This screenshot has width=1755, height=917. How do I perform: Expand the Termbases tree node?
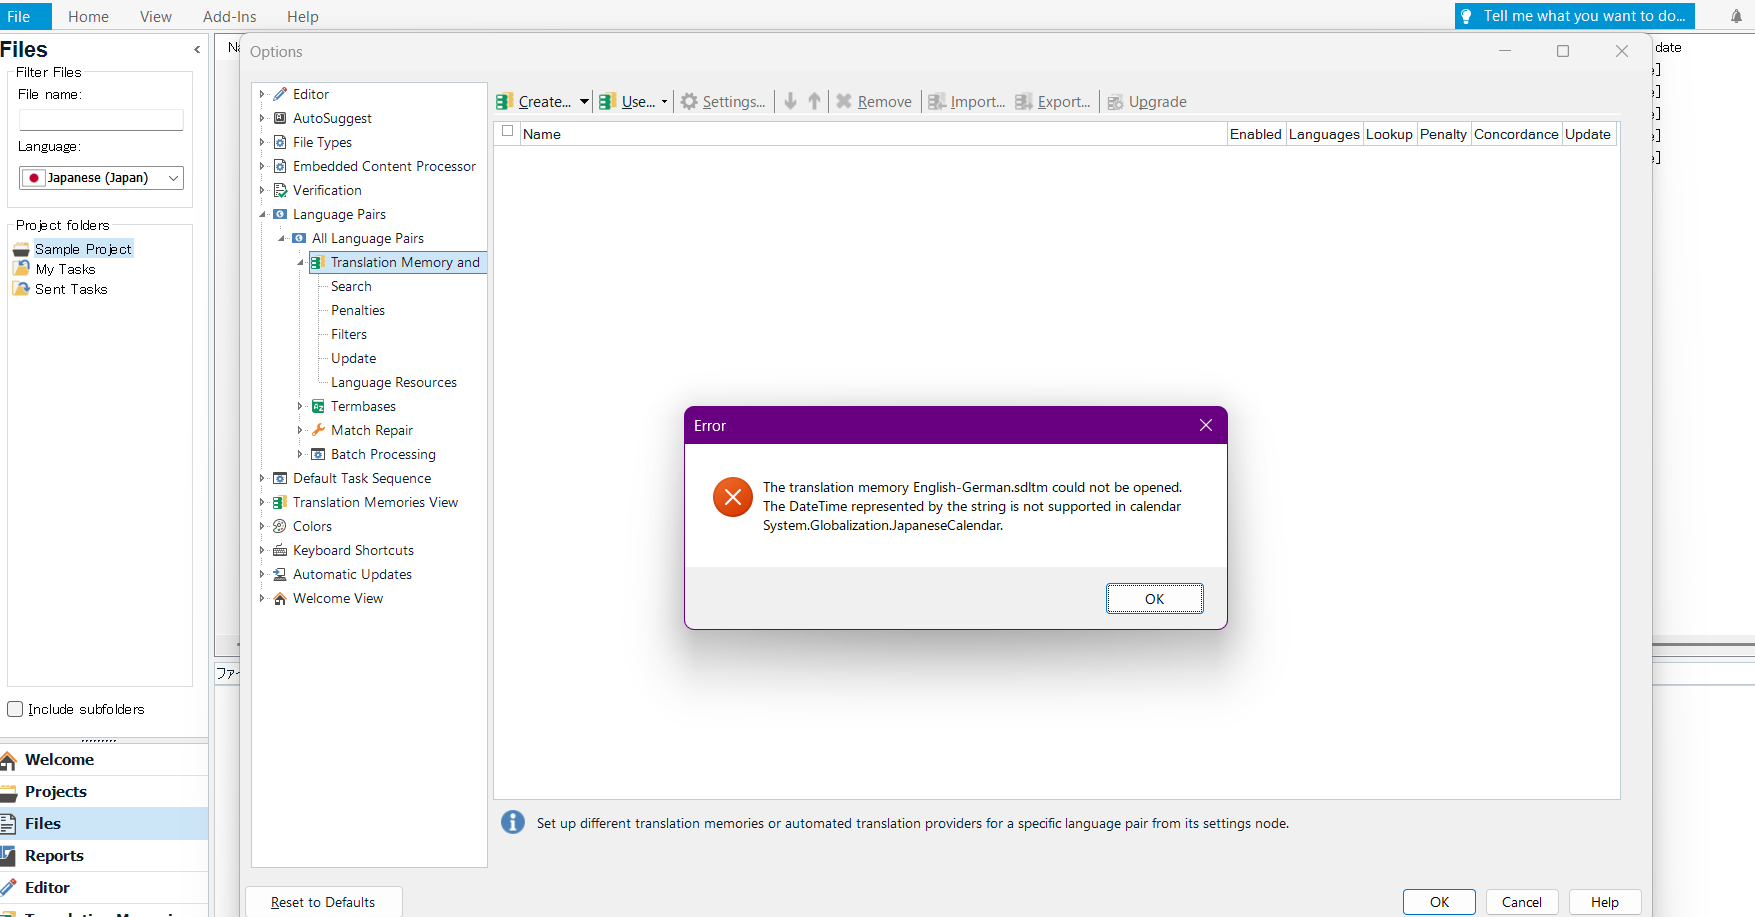pyautogui.click(x=300, y=406)
